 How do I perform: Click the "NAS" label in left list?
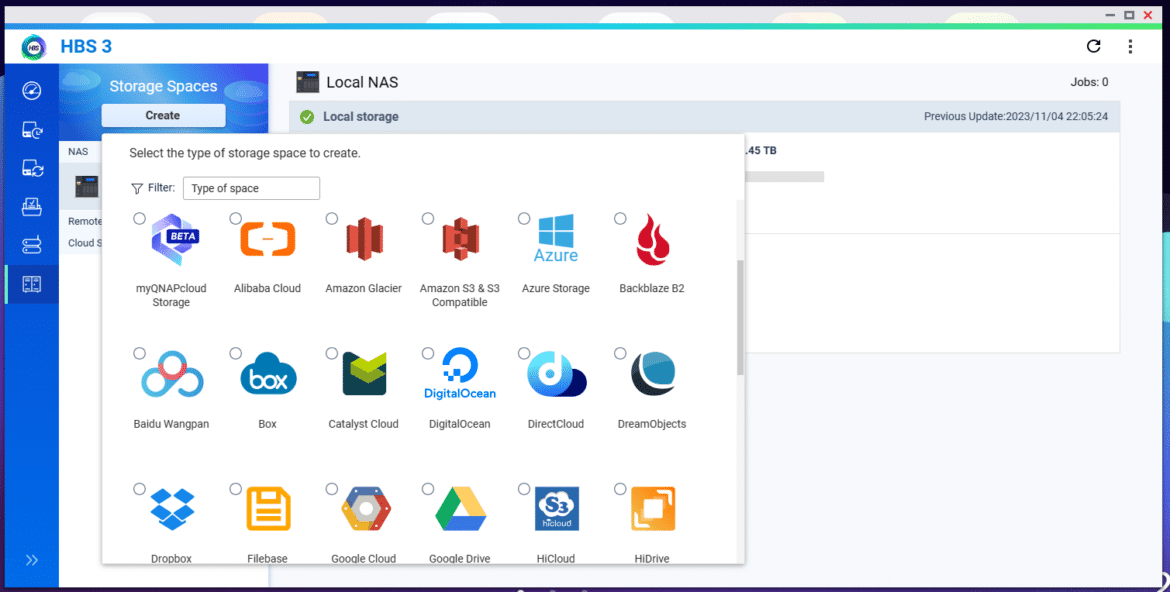(78, 152)
